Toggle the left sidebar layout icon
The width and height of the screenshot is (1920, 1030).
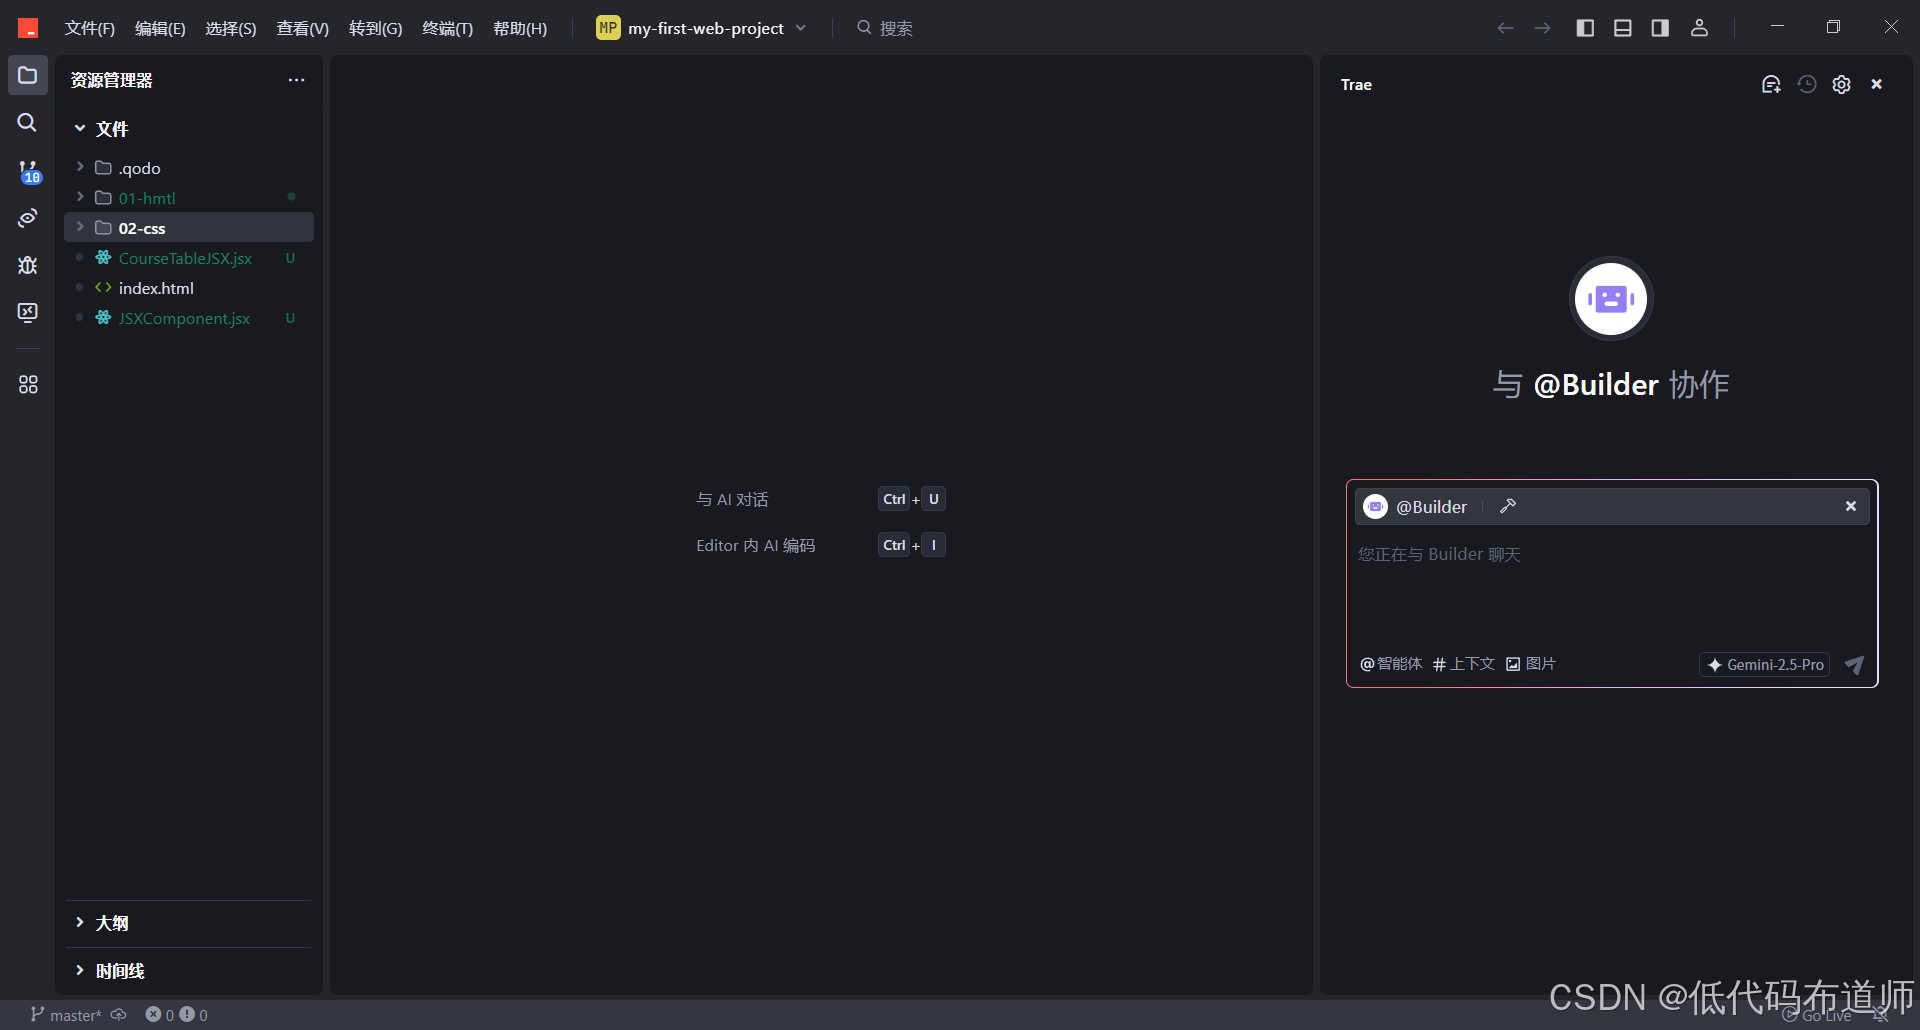1585,28
